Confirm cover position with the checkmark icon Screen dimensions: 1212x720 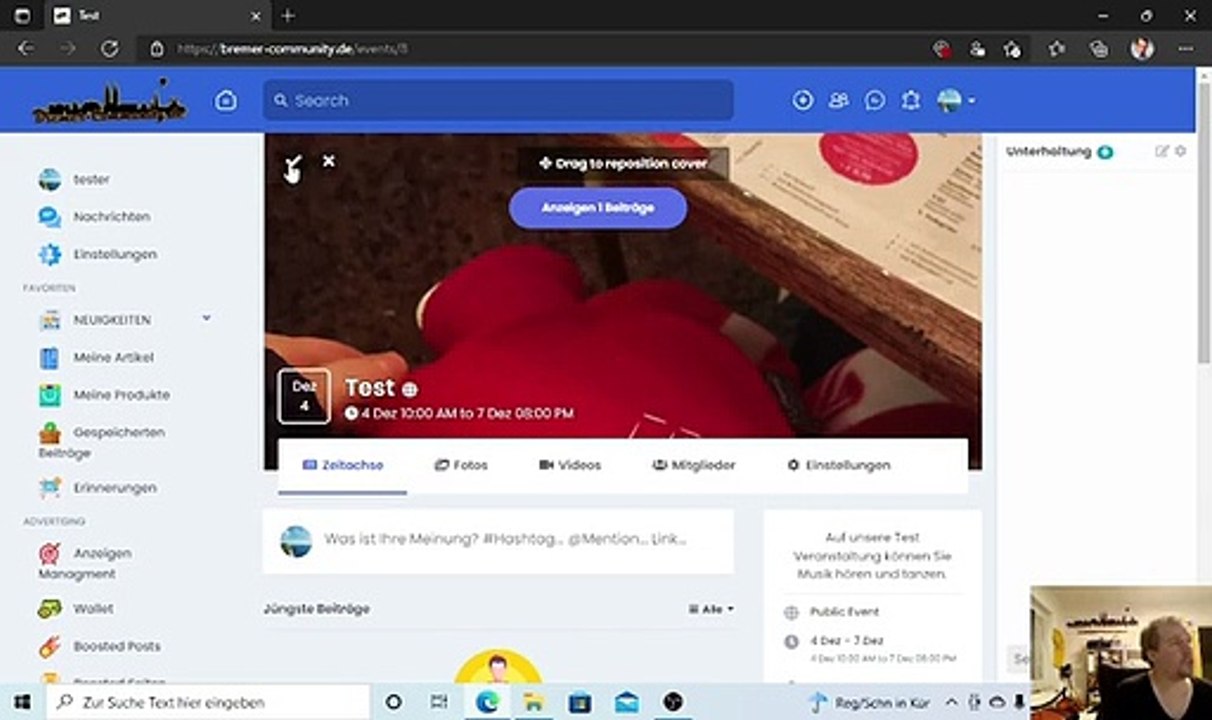(292, 163)
